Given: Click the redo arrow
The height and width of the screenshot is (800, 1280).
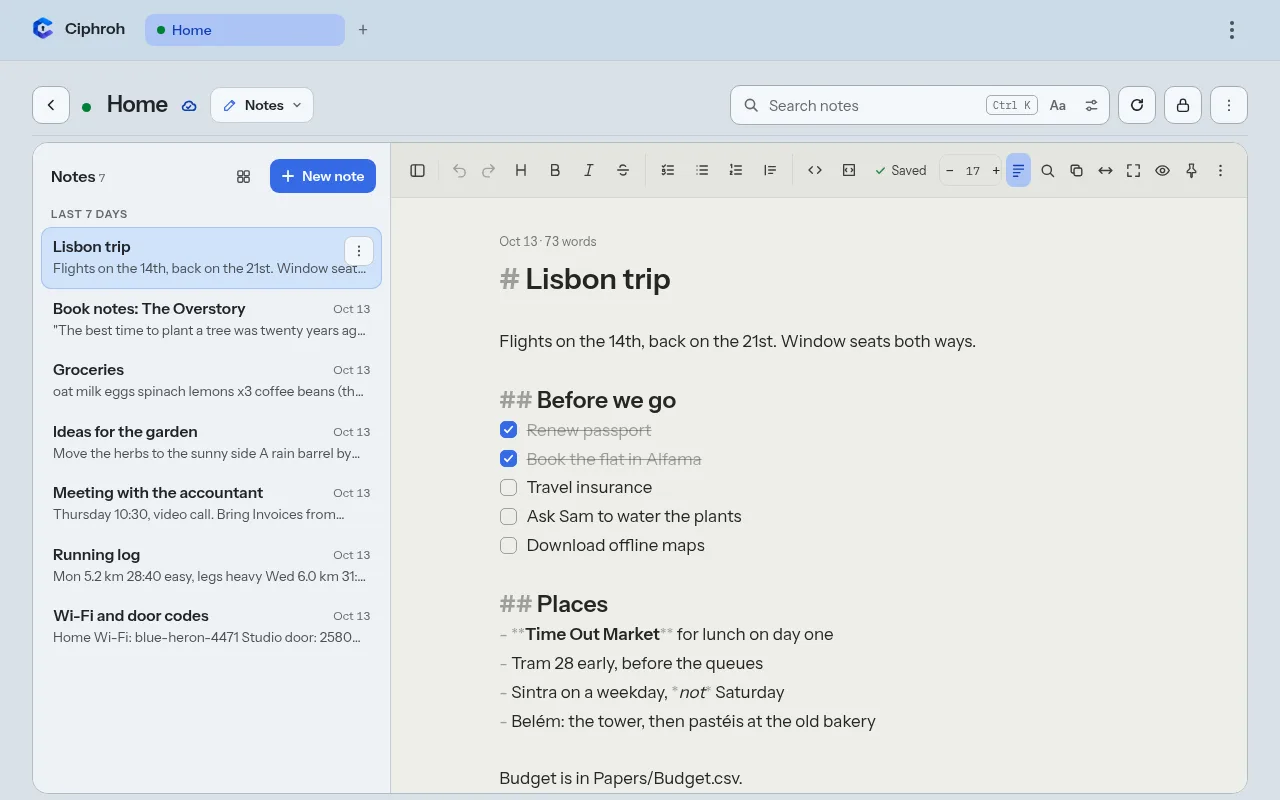Looking at the screenshot, I should click(x=488, y=171).
